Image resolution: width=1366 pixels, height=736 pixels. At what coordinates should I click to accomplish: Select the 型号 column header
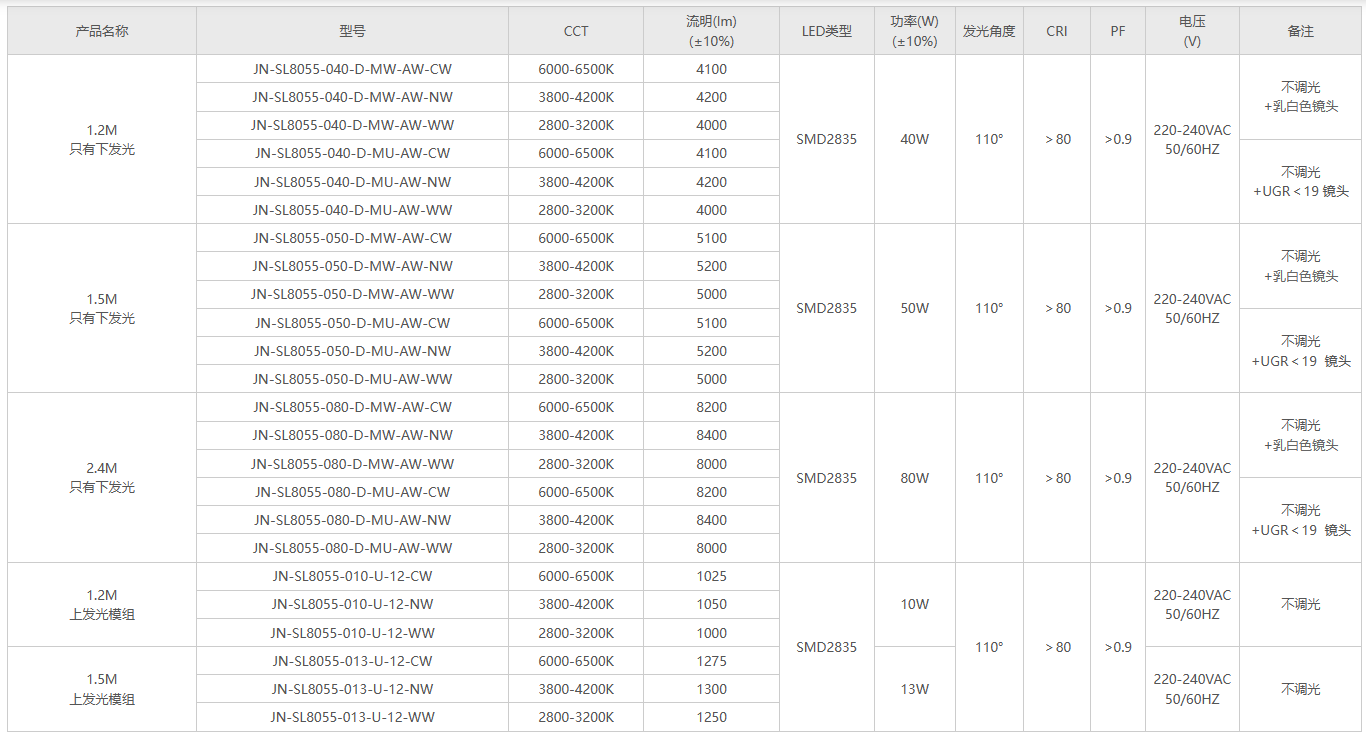pos(352,31)
